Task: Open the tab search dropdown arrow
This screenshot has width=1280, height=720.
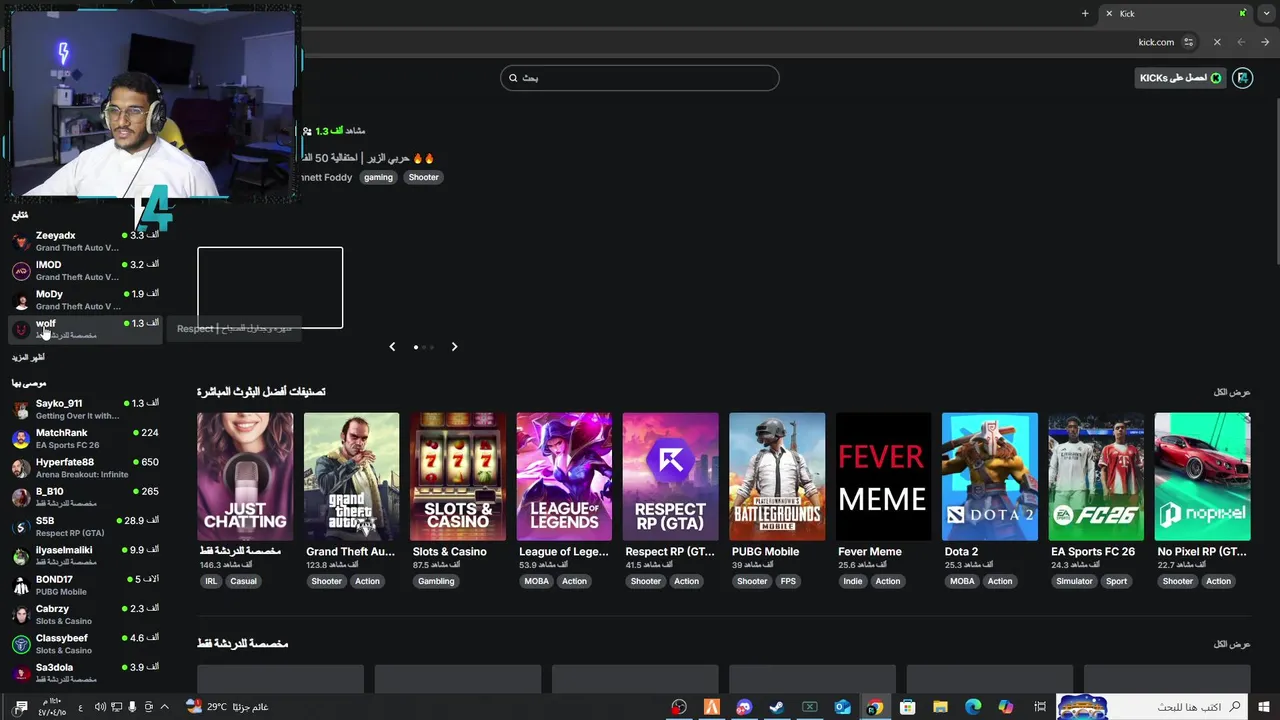Action: (x=1266, y=13)
